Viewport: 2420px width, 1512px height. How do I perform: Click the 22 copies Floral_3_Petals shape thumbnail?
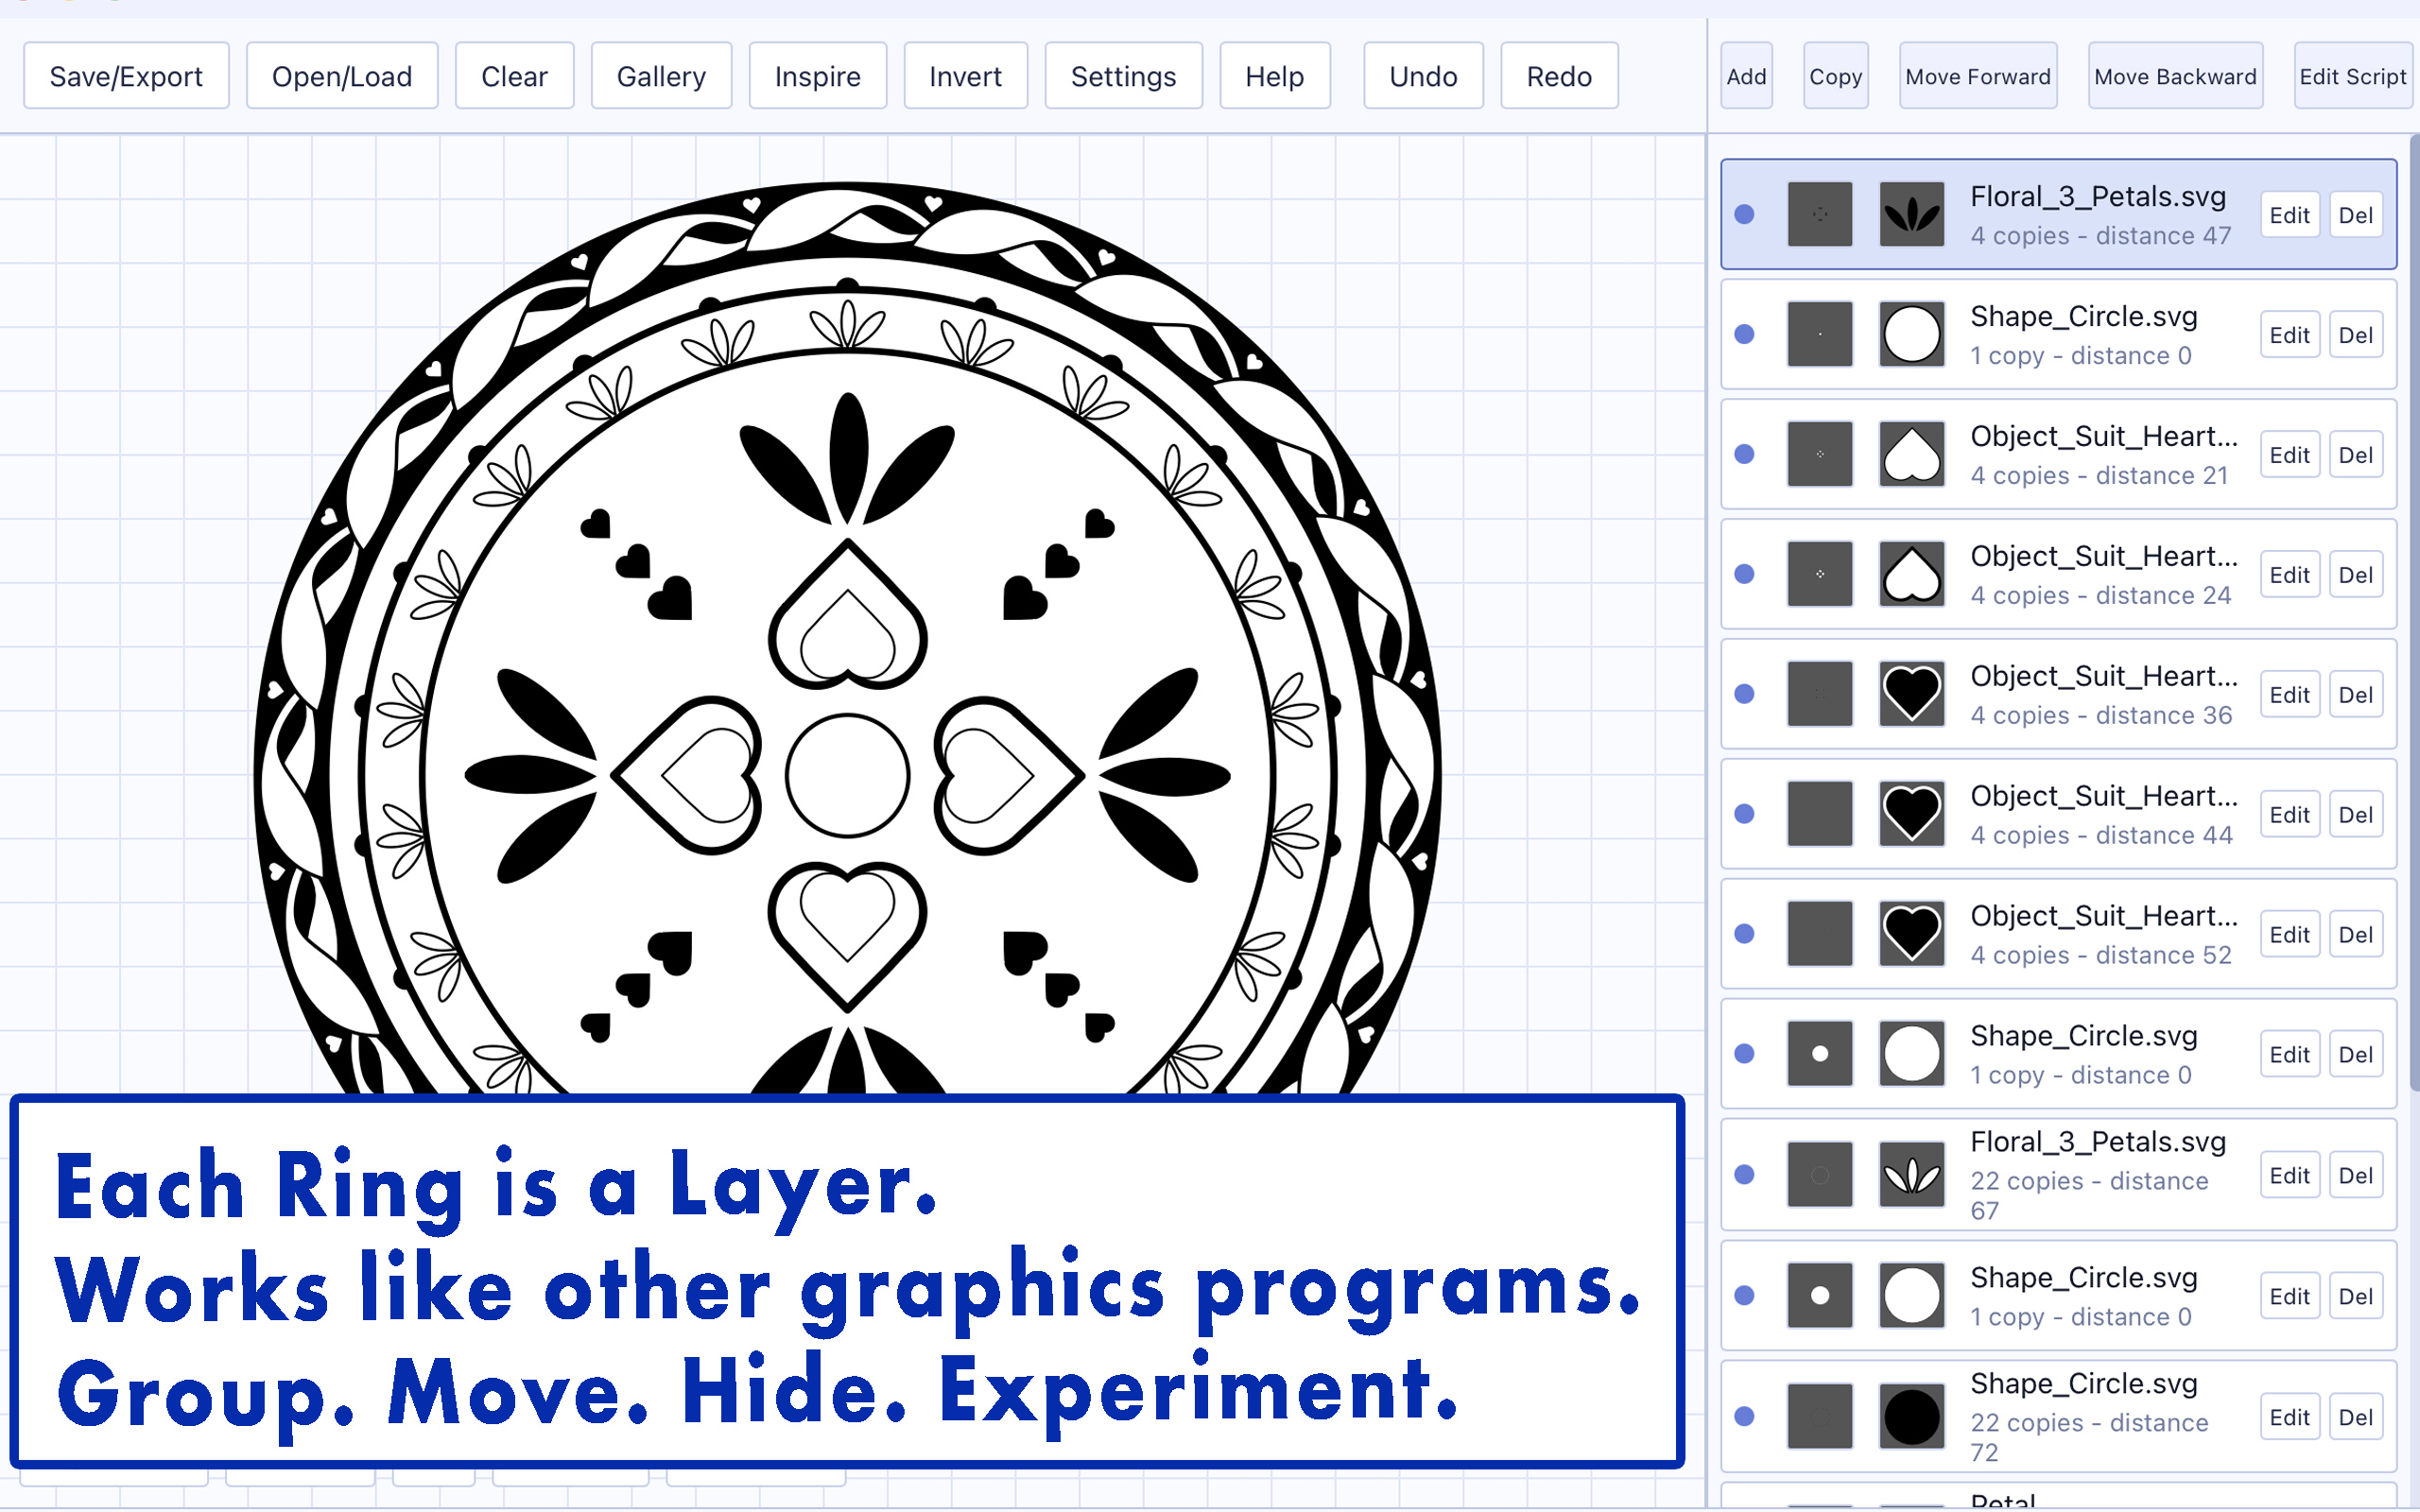point(1911,1175)
